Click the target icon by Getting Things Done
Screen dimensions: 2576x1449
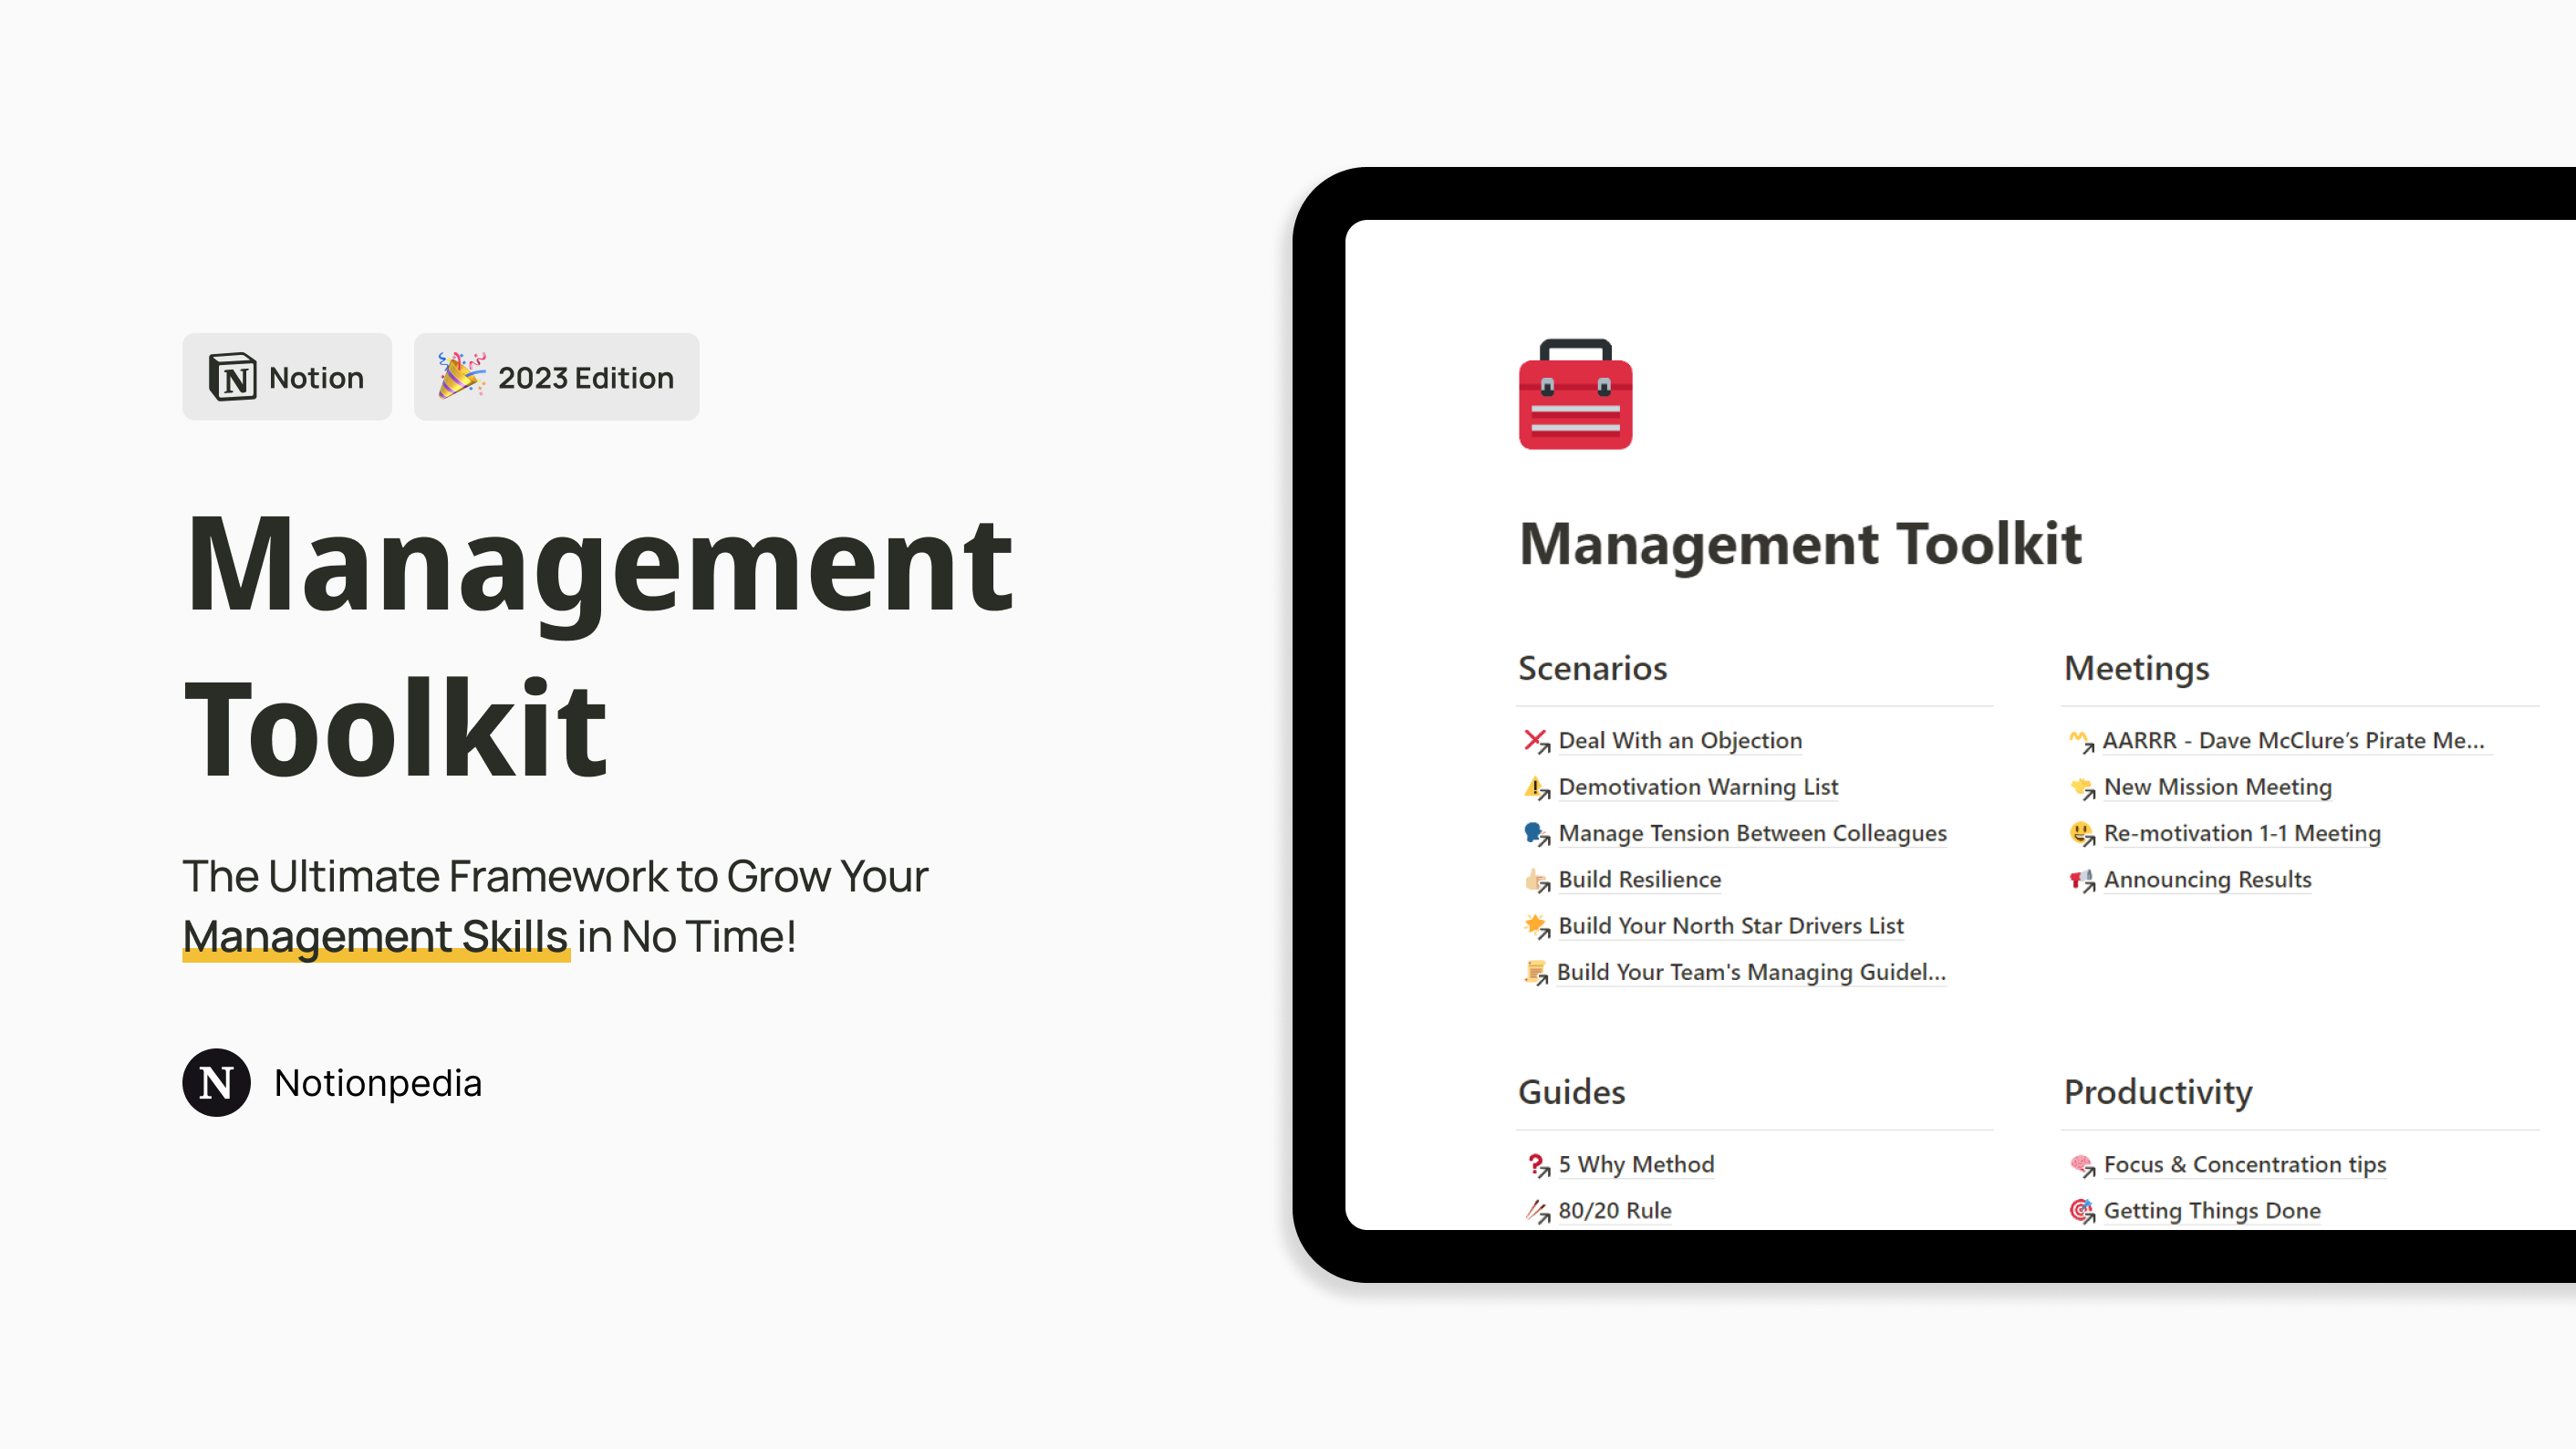(2081, 1211)
